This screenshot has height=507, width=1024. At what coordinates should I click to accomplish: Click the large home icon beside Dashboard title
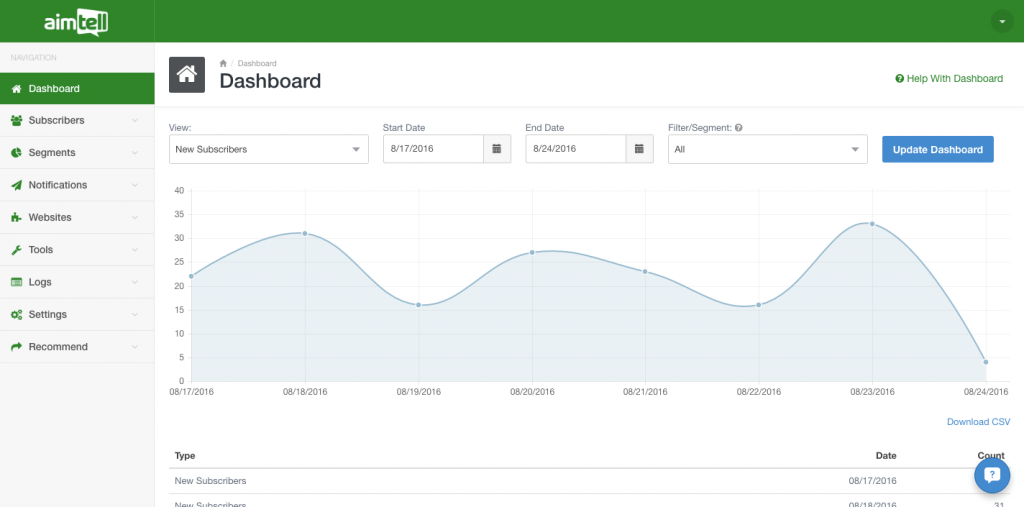point(187,74)
